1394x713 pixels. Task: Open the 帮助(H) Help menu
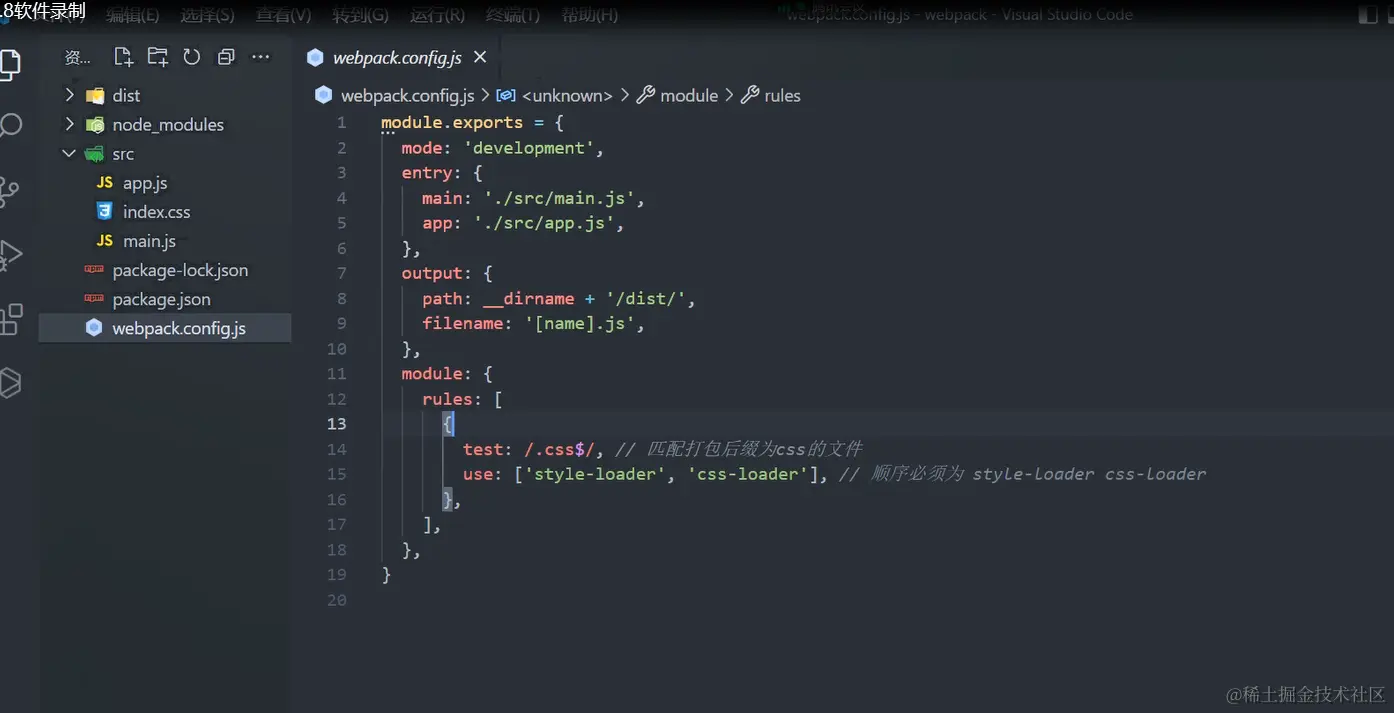pyautogui.click(x=590, y=15)
